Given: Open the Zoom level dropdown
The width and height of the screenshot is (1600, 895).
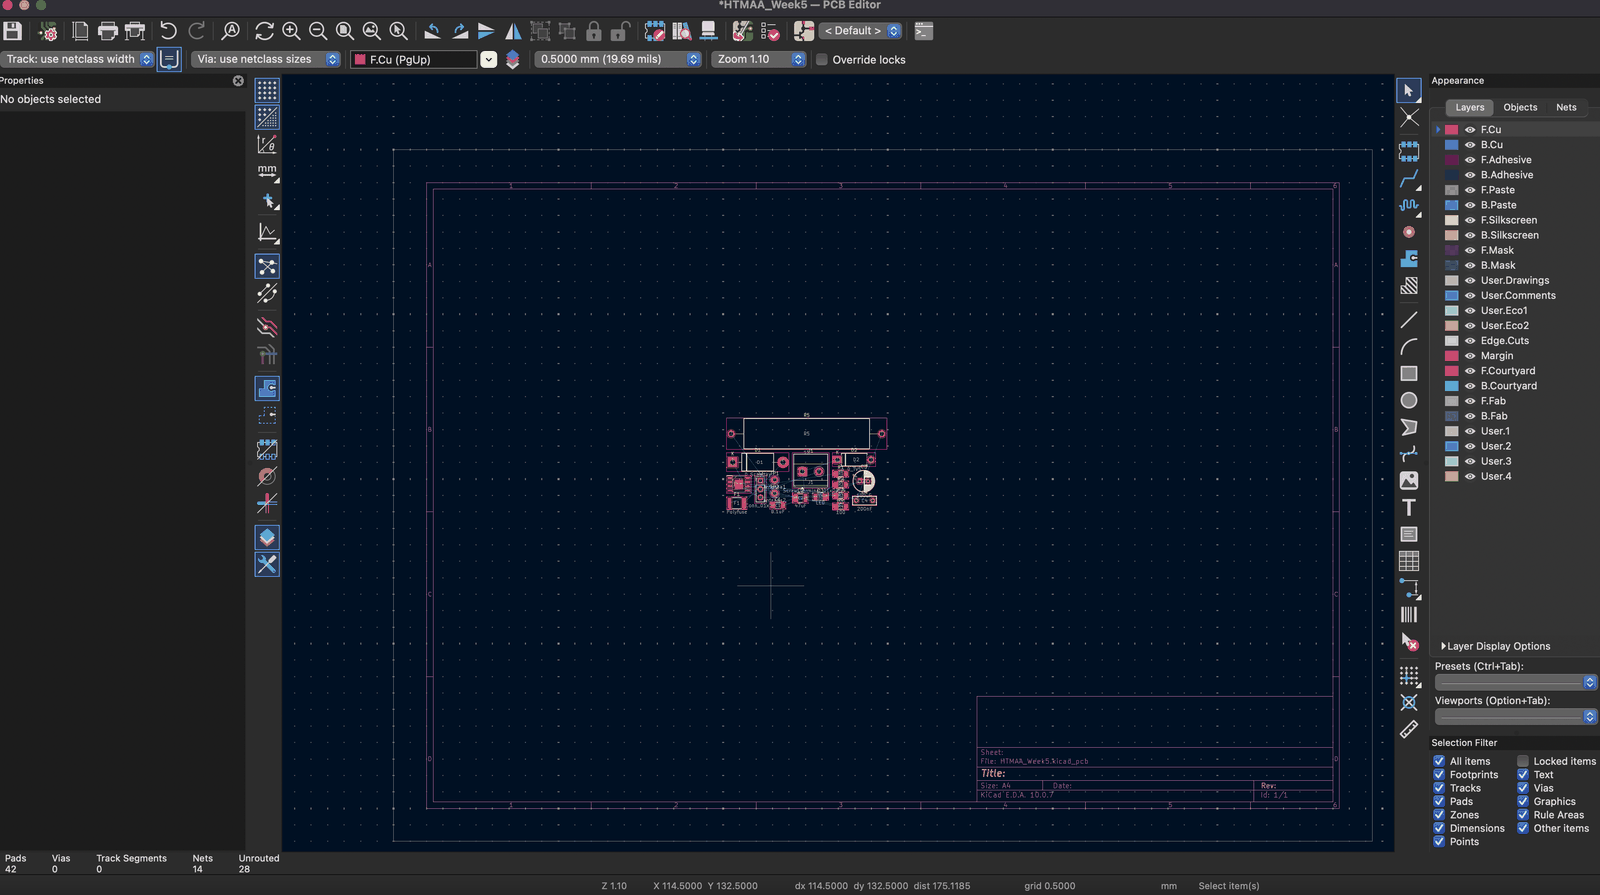Looking at the screenshot, I should pos(759,59).
